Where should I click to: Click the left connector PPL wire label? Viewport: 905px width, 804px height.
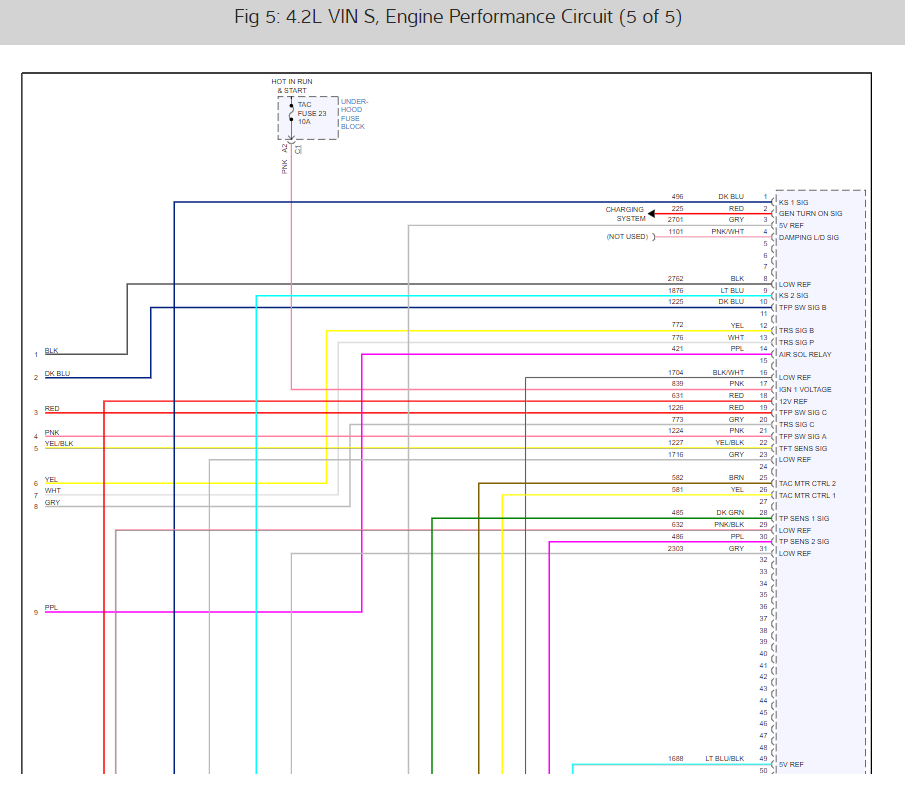pos(51,607)
